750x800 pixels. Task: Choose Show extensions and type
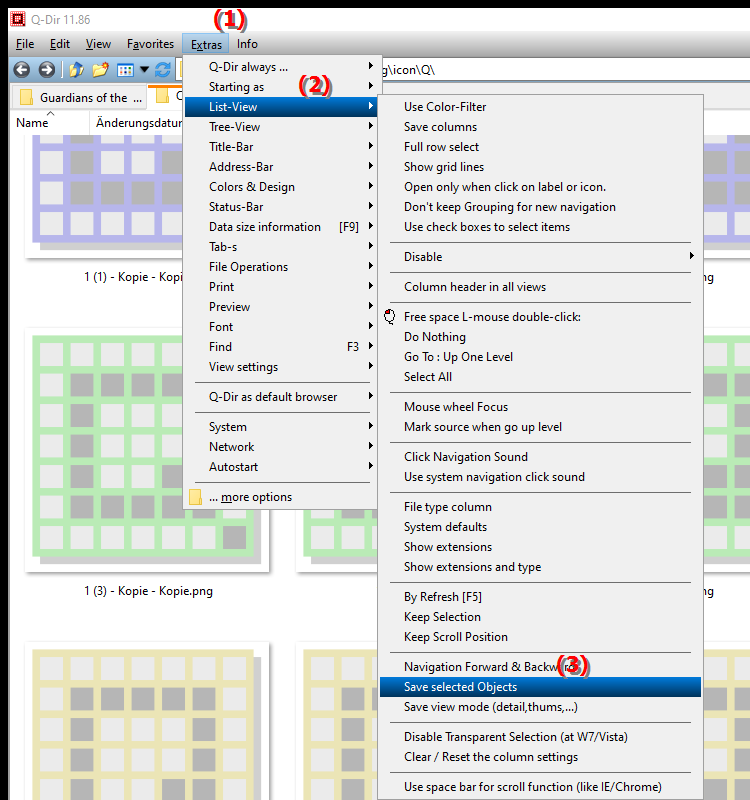[540, 567]
